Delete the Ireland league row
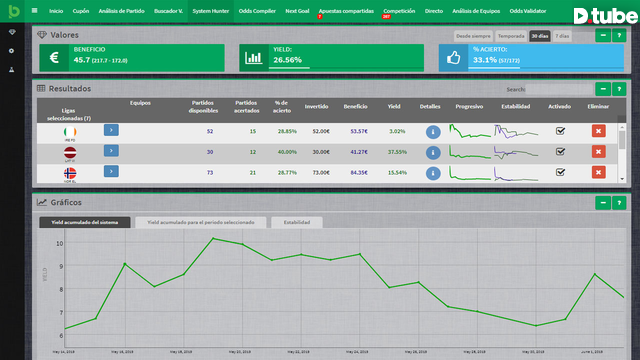This screenshot has height=360, width=640. pyautogui.click(x=598, y=131)
